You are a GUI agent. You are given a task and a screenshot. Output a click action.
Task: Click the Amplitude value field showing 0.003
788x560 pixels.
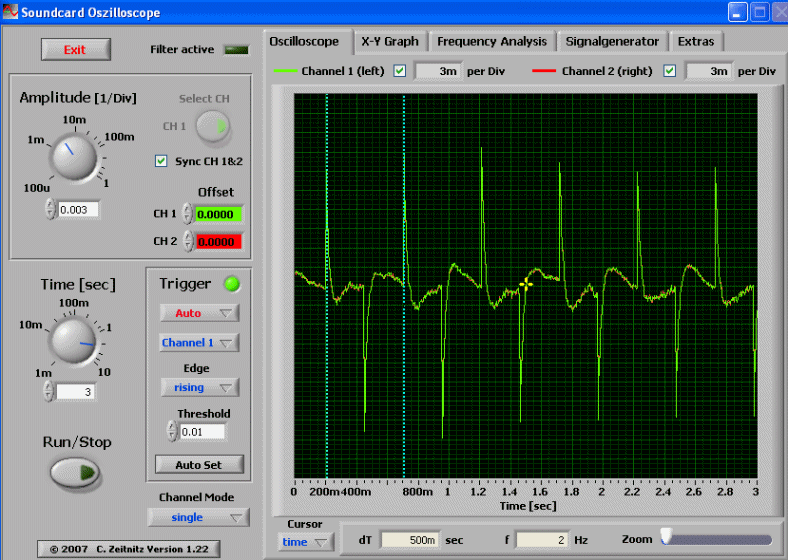(78, 210)
